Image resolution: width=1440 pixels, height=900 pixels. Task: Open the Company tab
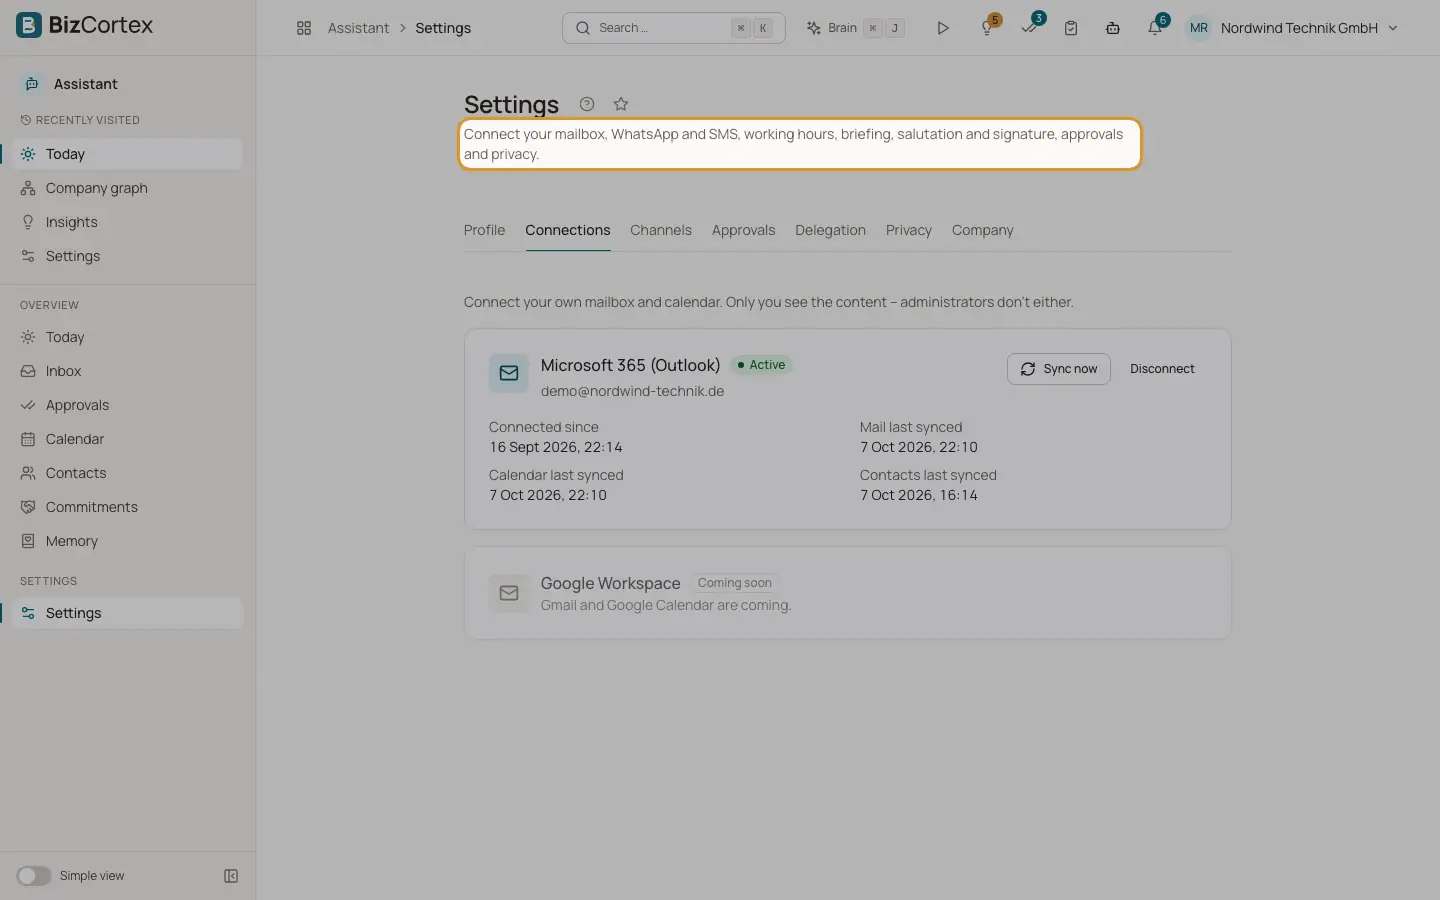(x=982, y=230)
